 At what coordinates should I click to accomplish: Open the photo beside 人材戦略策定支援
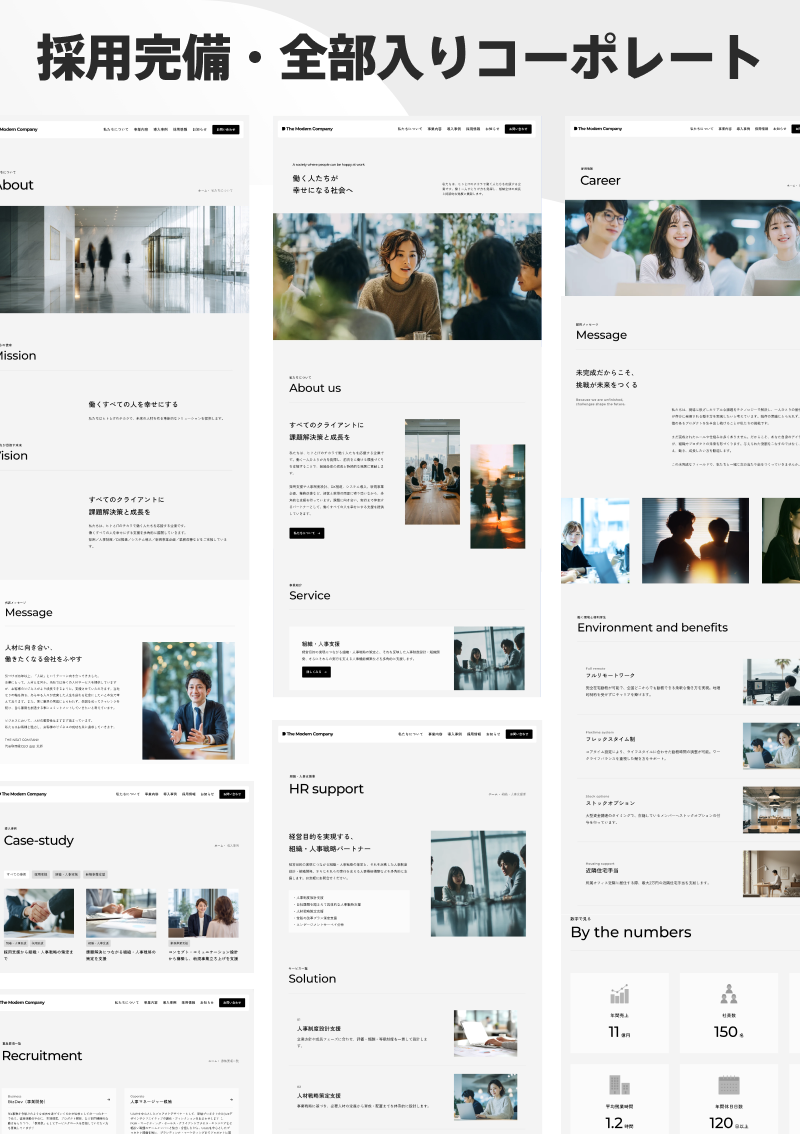coord(485,1096)
